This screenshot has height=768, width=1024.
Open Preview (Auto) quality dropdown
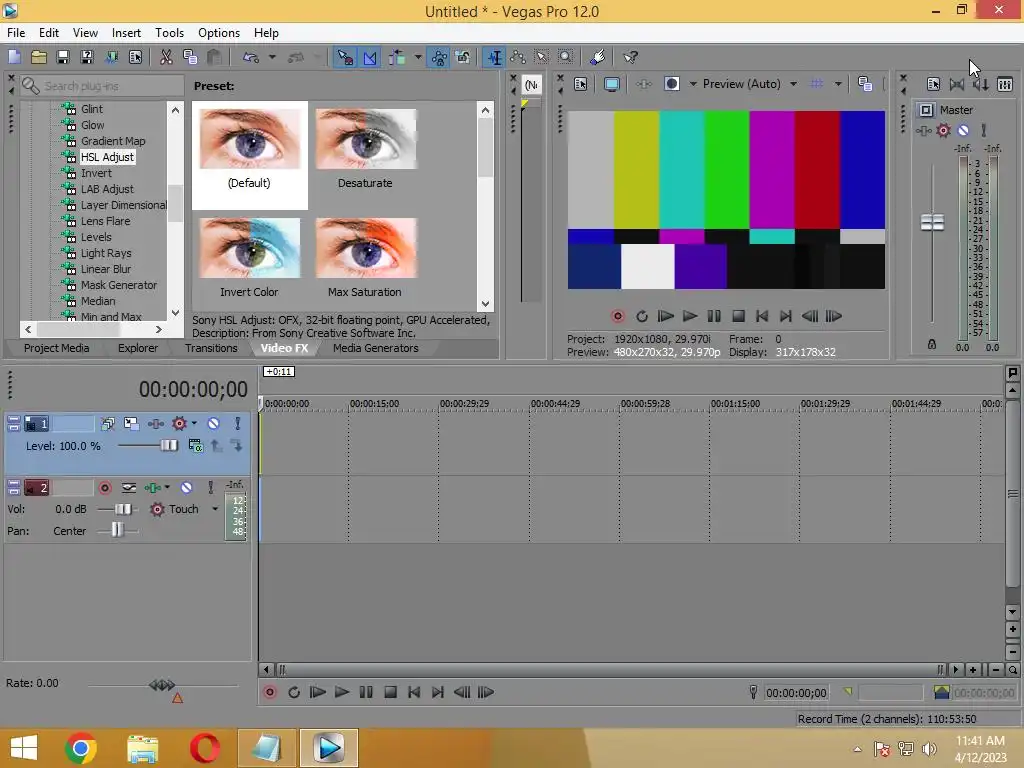coord(793,84)
